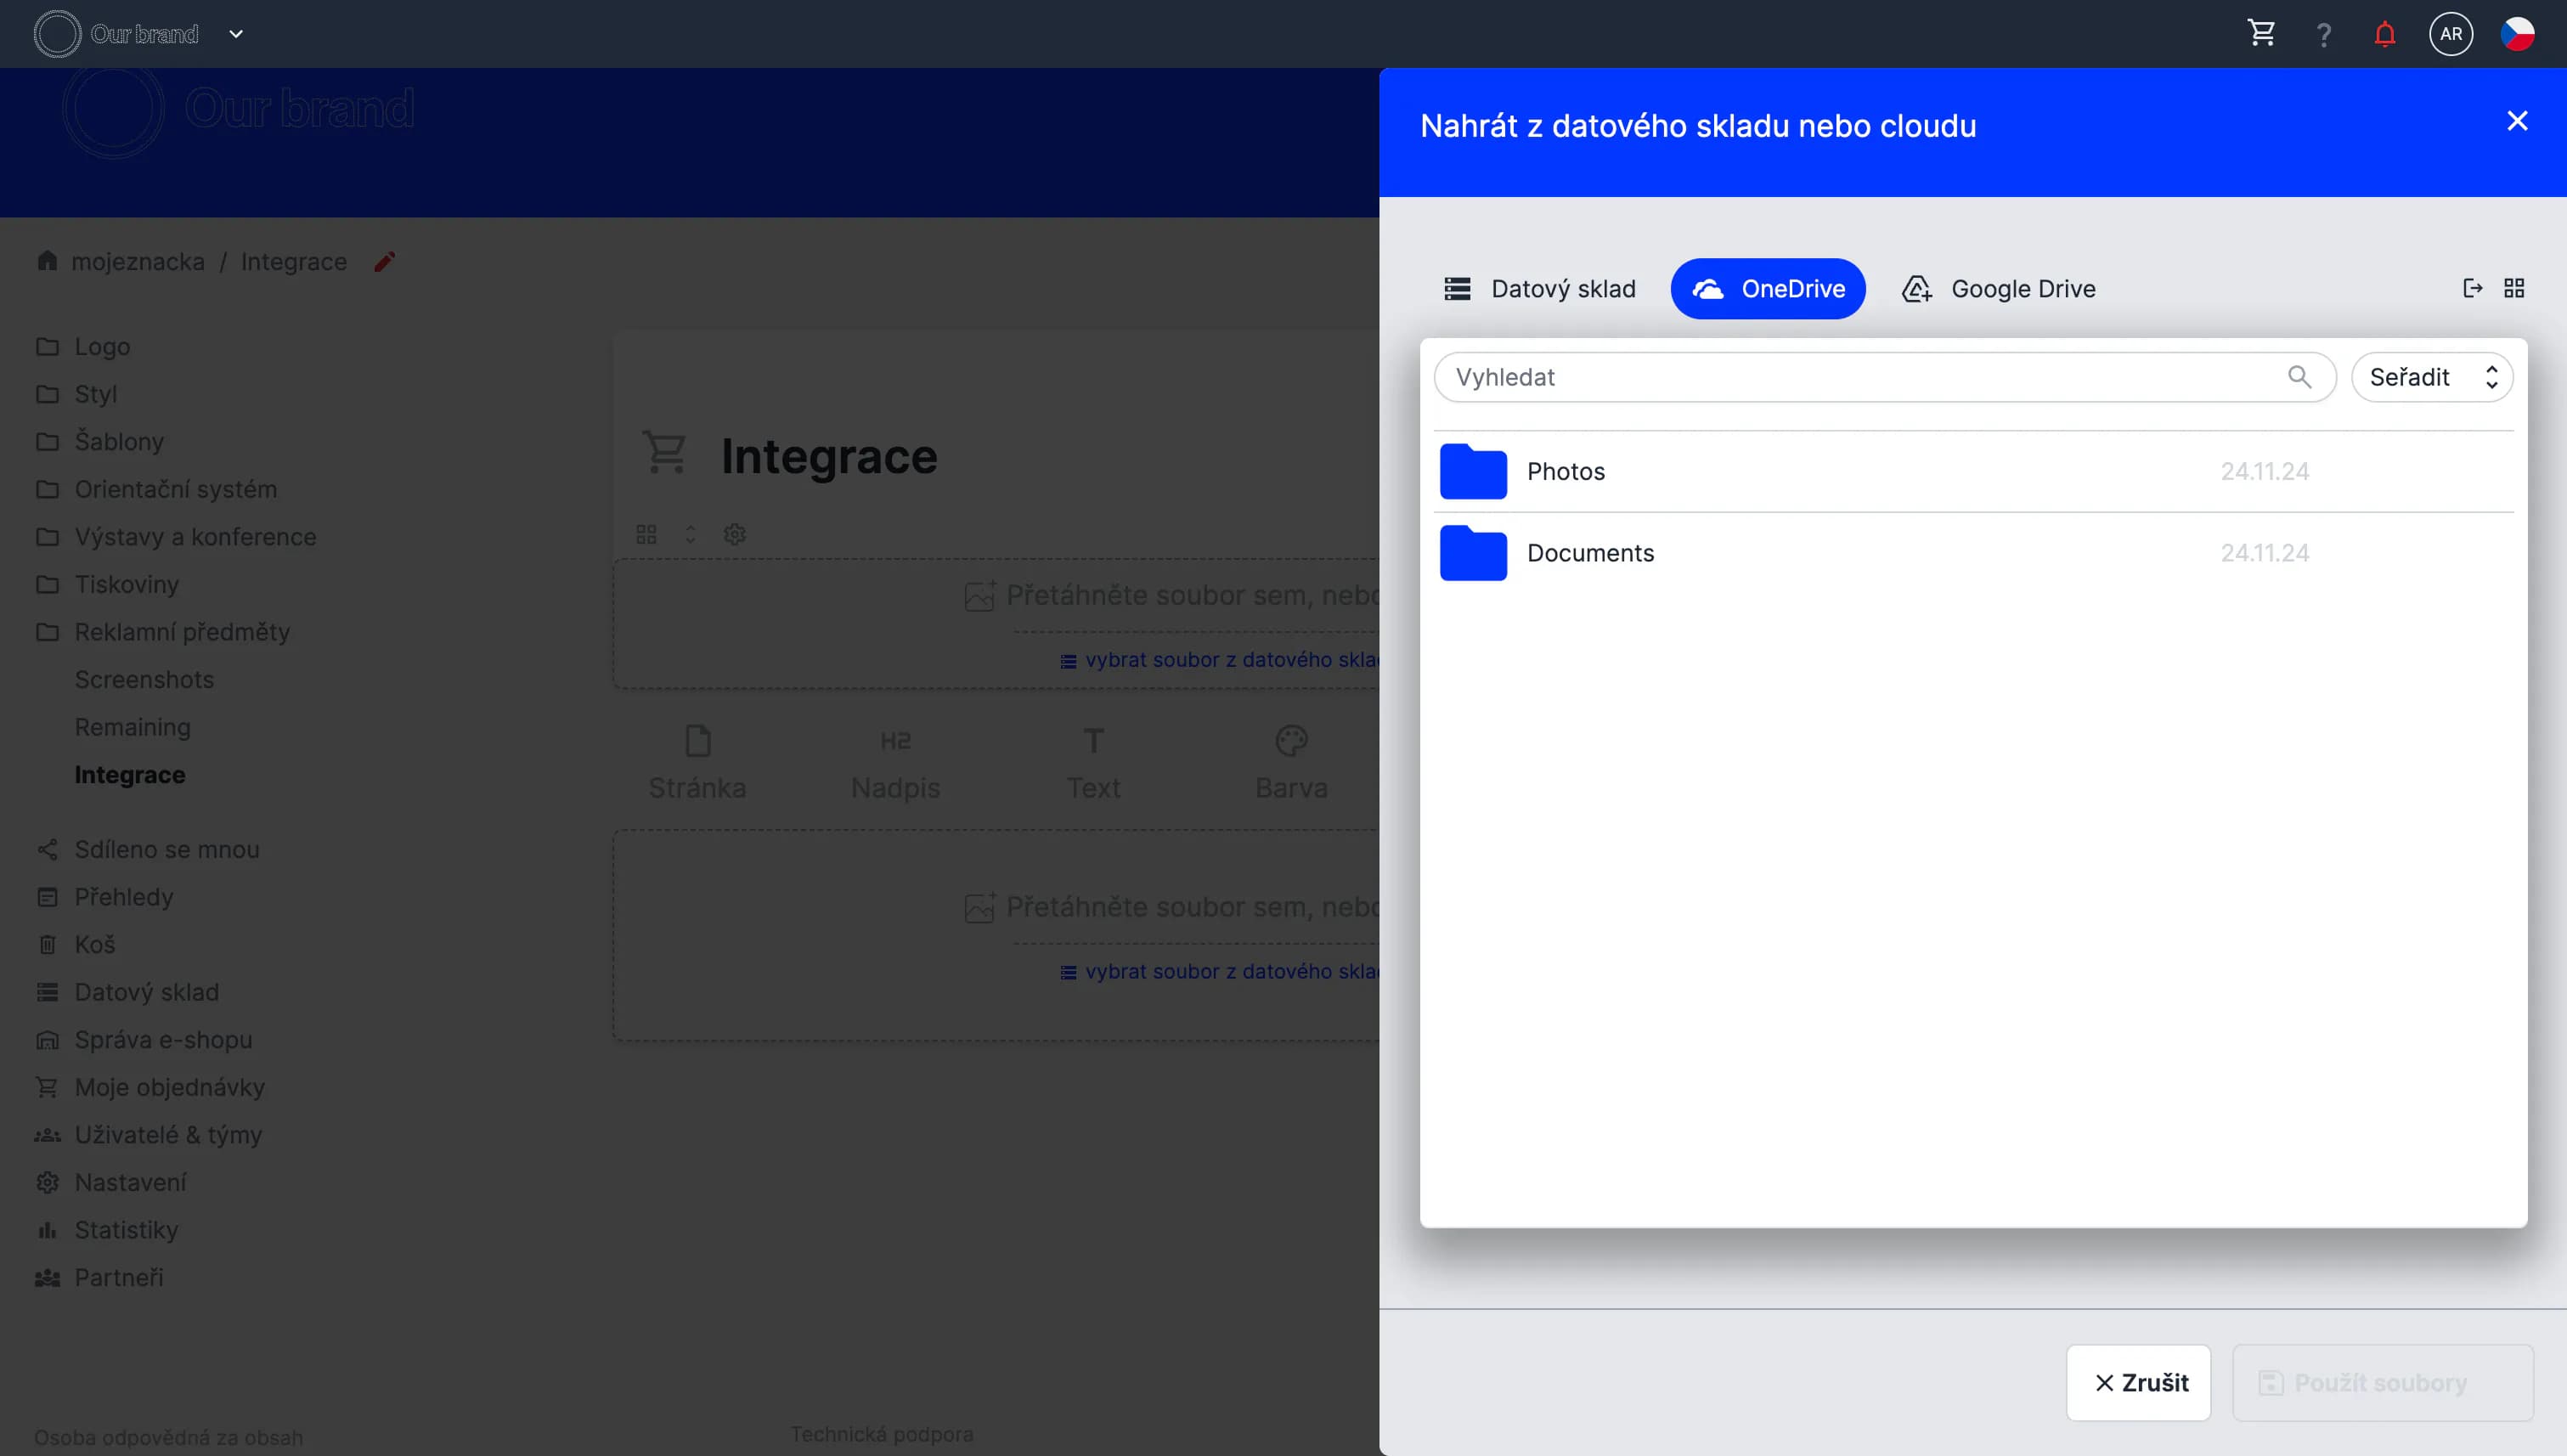The width and height of the screenshot is (2567, 1456).
Task: Open the Seřadit sort dropdown
Action: coord(2431,377)
